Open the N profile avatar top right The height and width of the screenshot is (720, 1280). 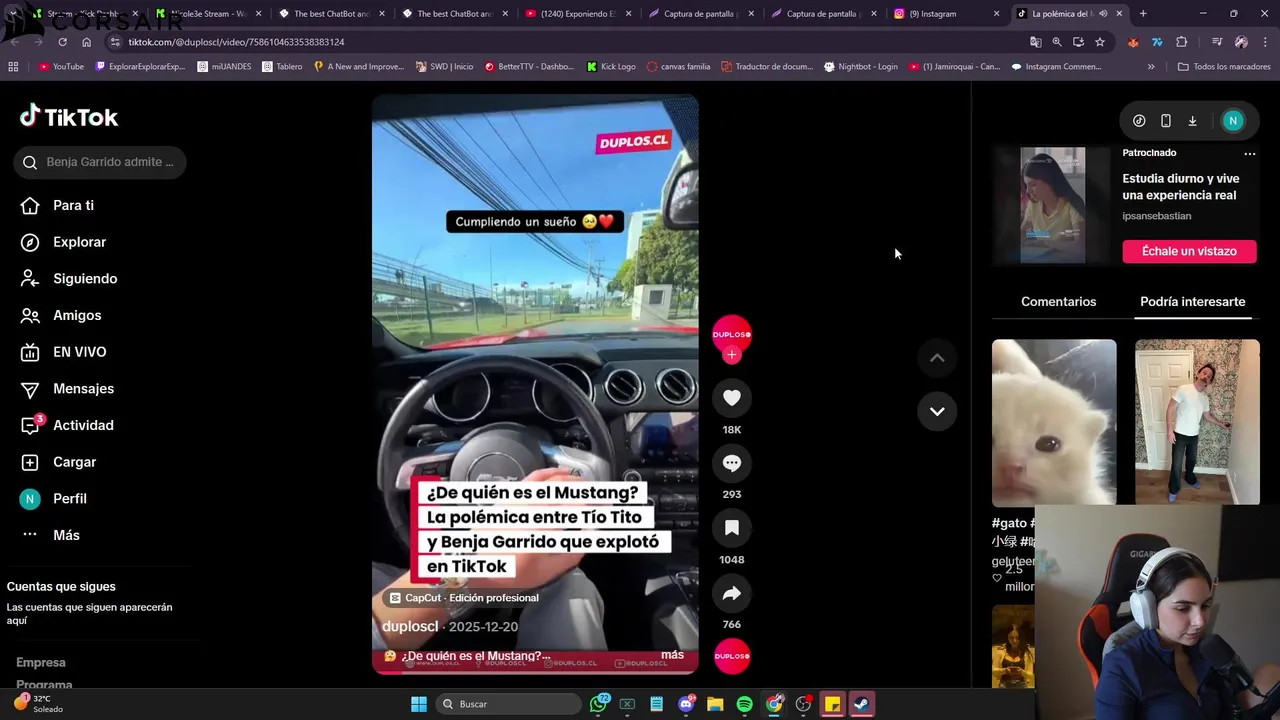[1233, 121]
